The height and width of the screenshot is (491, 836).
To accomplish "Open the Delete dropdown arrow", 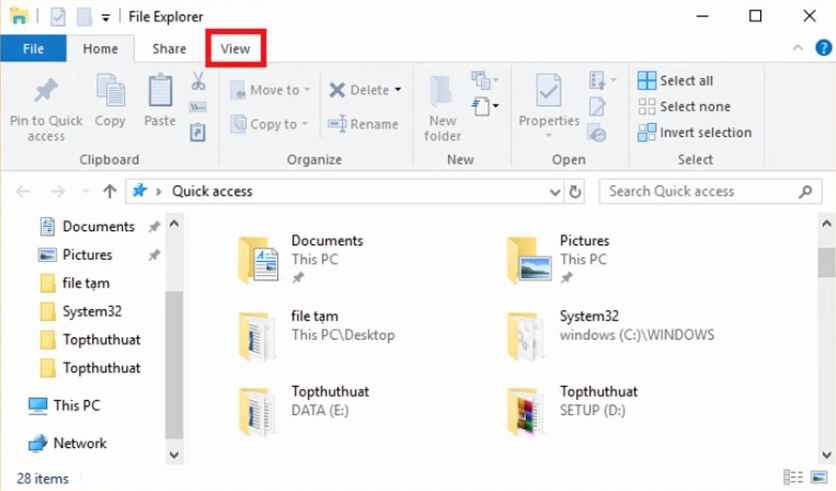I will (x=398, y=90).
